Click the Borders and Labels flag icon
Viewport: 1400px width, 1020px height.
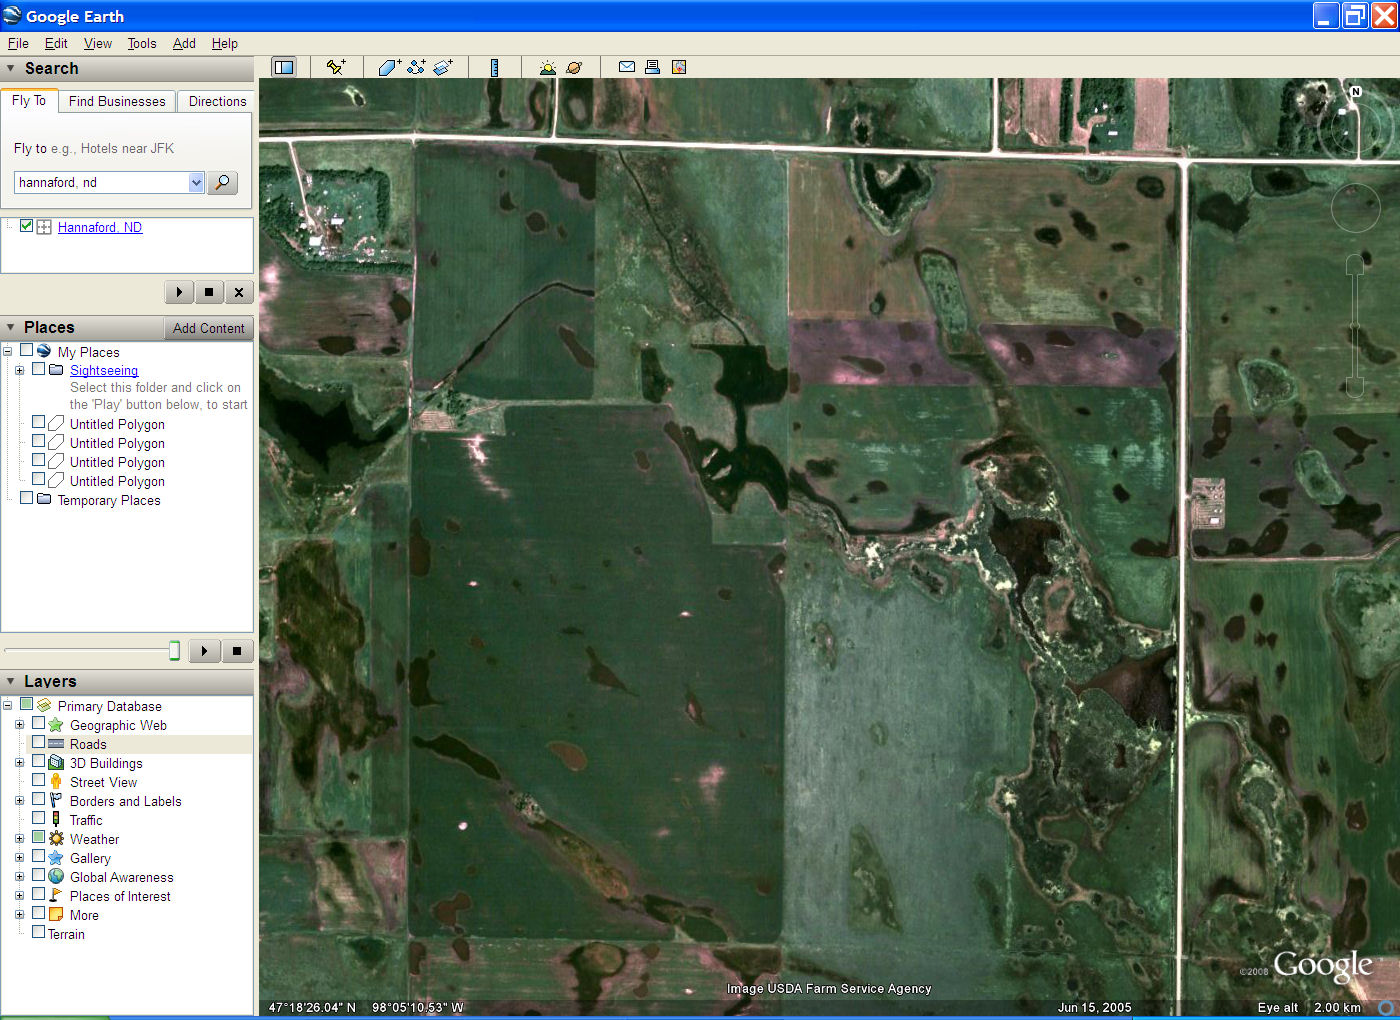[x=56, y=801]
